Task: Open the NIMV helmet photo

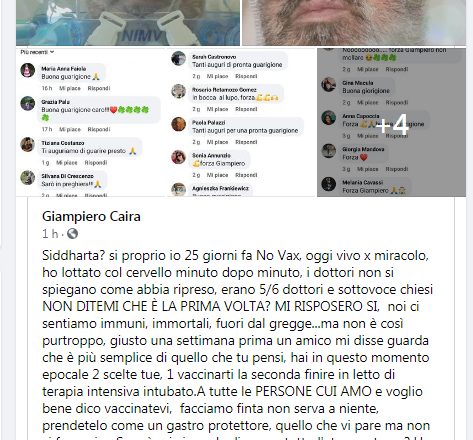Action: pyautogui.click(x=128, y=23)
